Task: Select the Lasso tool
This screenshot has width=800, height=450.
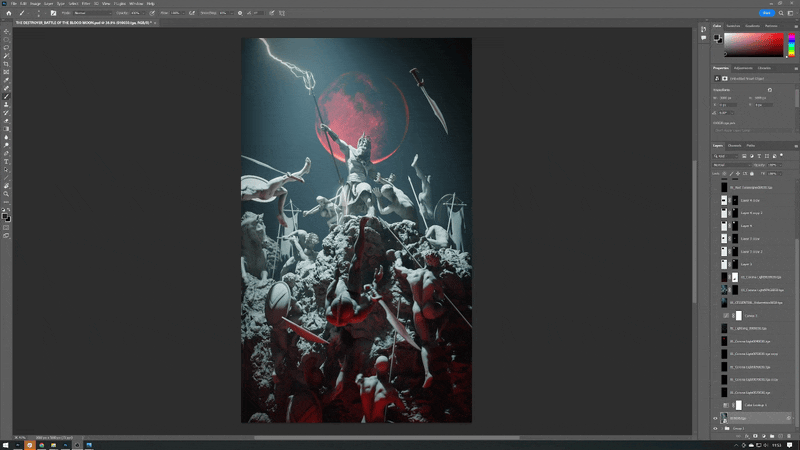Action: pyautogui.click(x=6, y=47)
